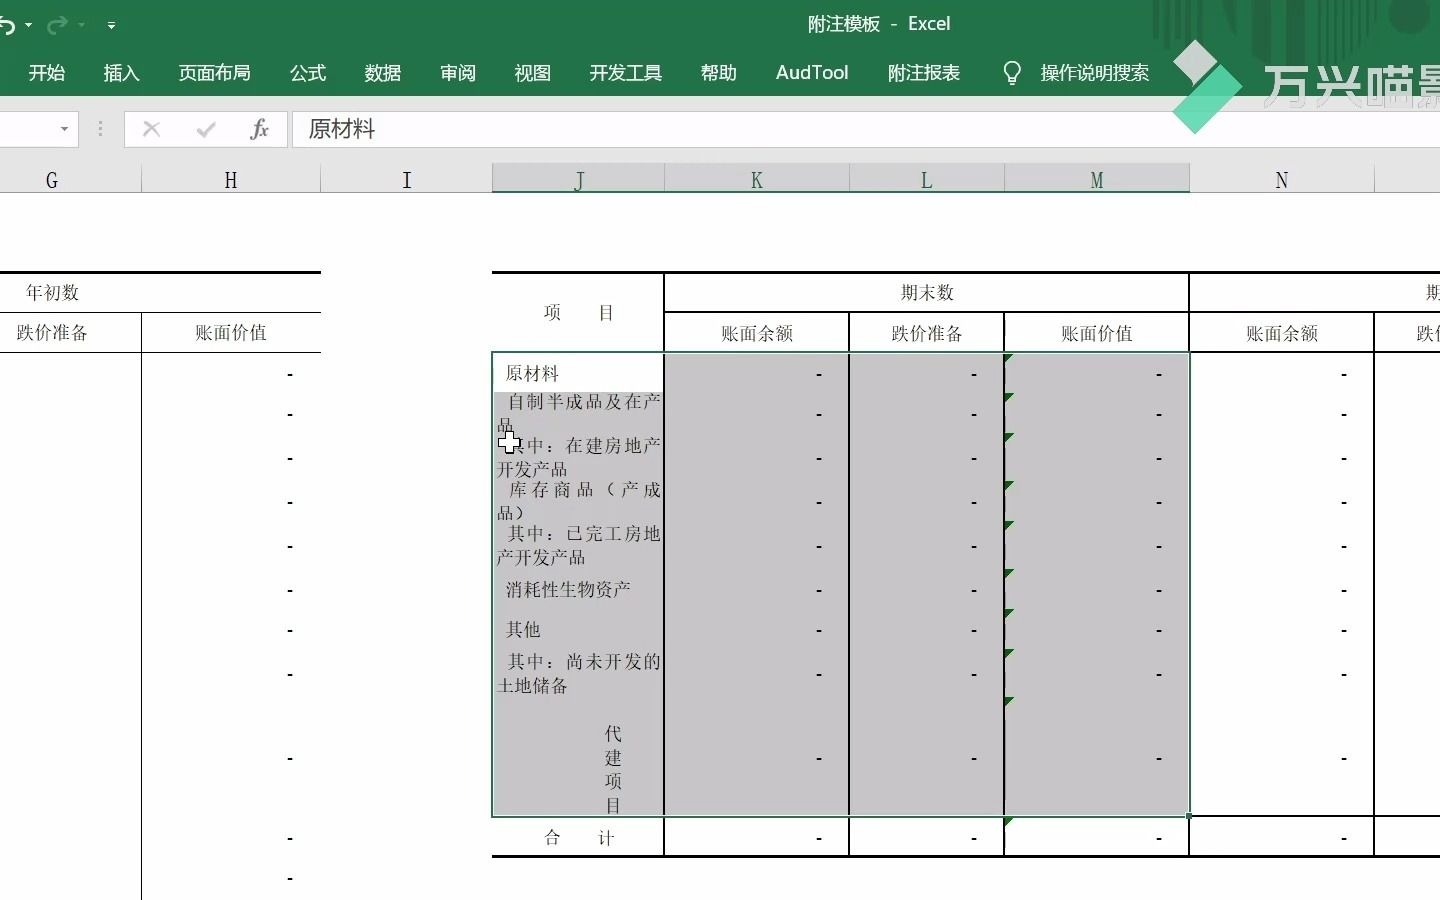Open the Redo history dropdown arrow
This screenshot has width=1440, height=900.
tap(81, 25)
